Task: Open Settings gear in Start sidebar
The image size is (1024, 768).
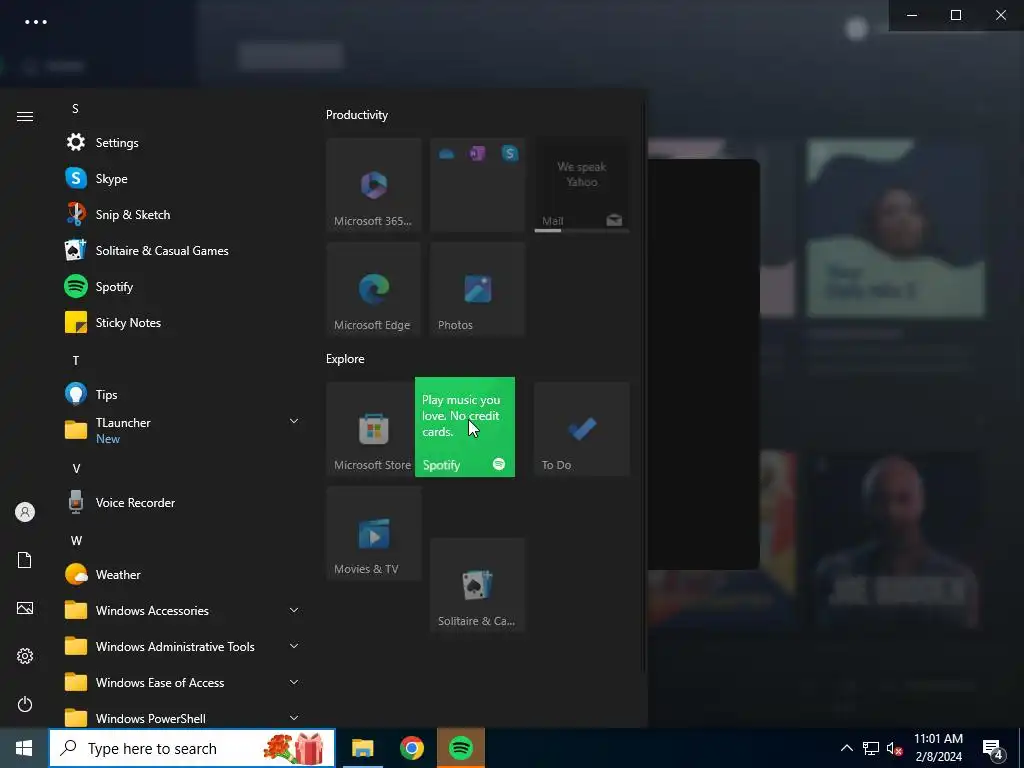Action: [25, 656]
